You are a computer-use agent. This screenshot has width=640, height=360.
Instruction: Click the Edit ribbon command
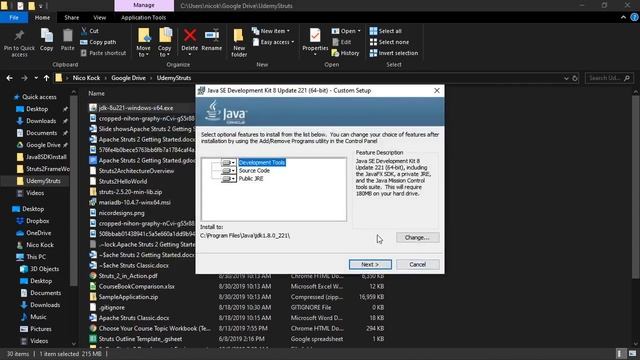click(x=342, y=42)
